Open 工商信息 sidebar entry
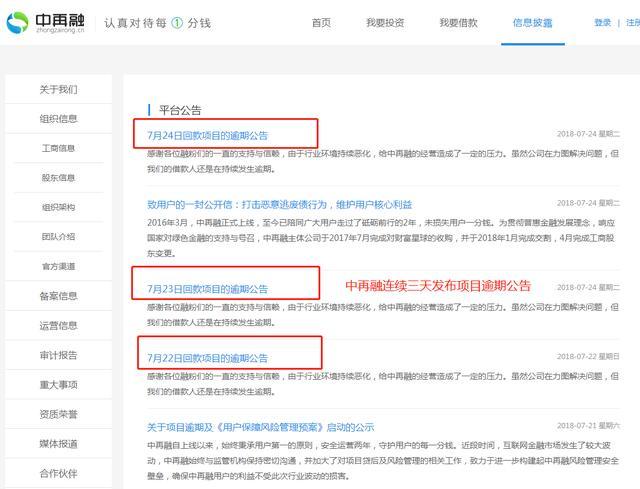The image size is (640, 489). (x=58, y=148)
